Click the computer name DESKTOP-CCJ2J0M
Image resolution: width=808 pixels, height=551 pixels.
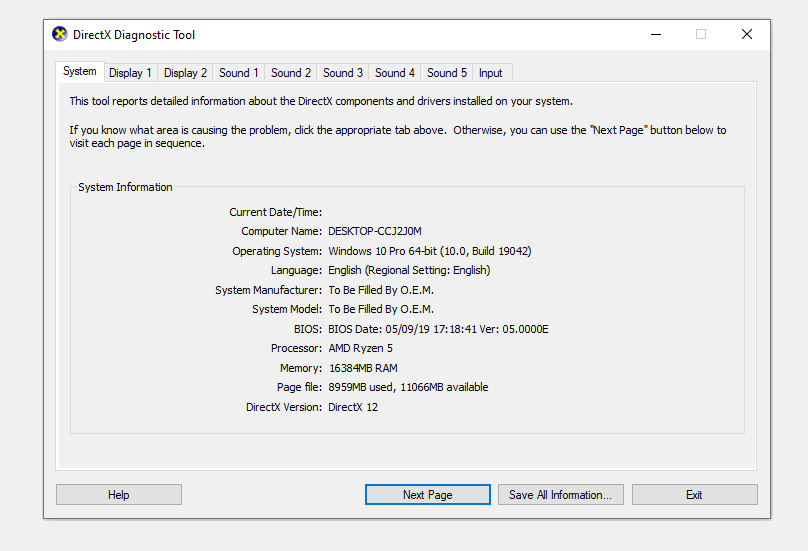pos(375,231)
